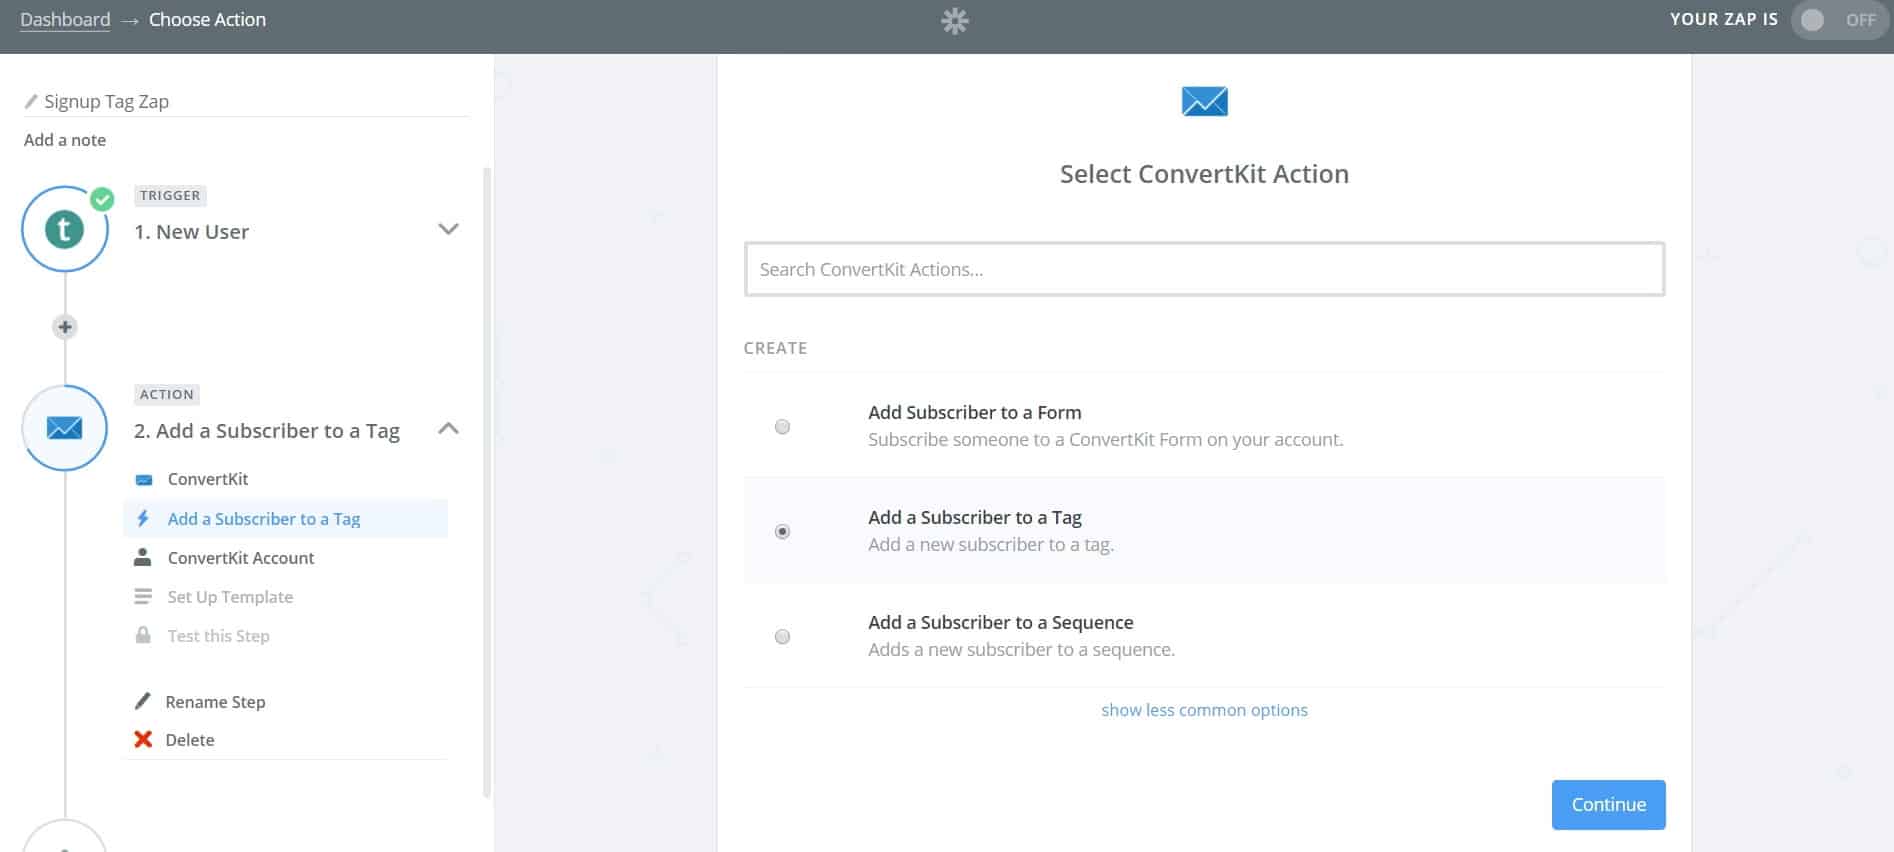The image size is (1894, 852).
Task: Click Add a note link
Action: (x=65, y=140)
